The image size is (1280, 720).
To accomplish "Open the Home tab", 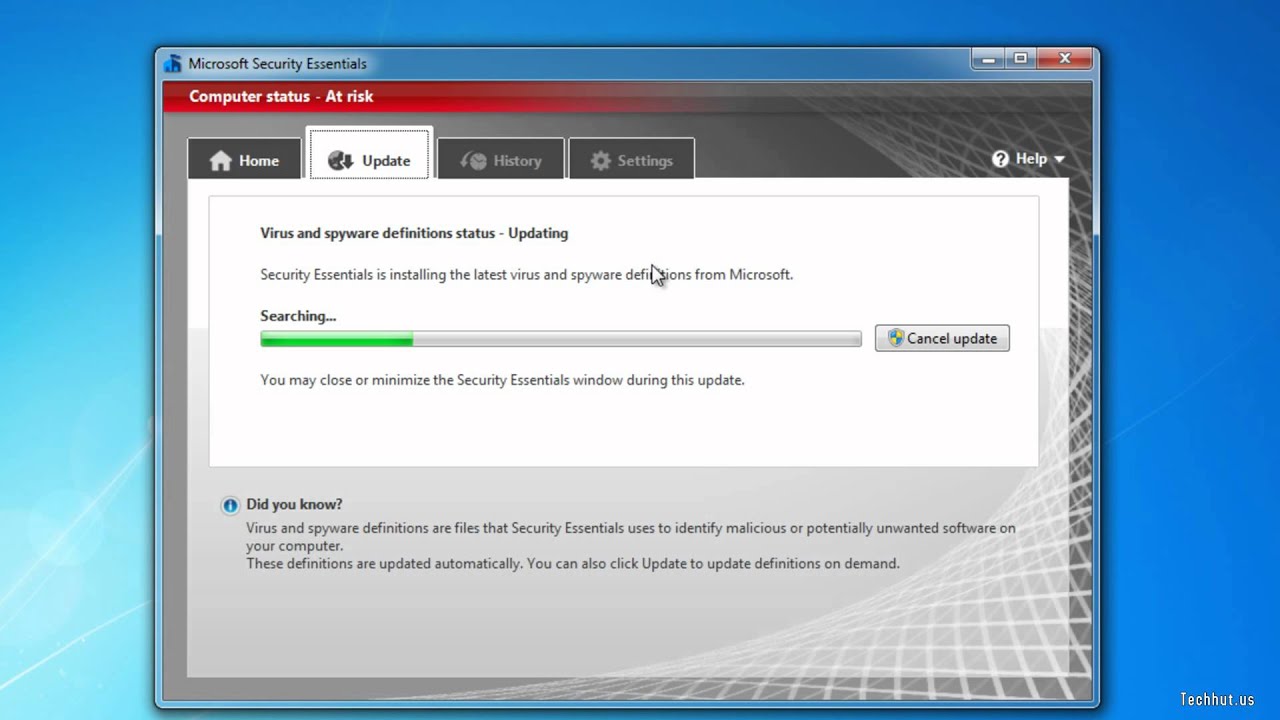I will [244, 160].
